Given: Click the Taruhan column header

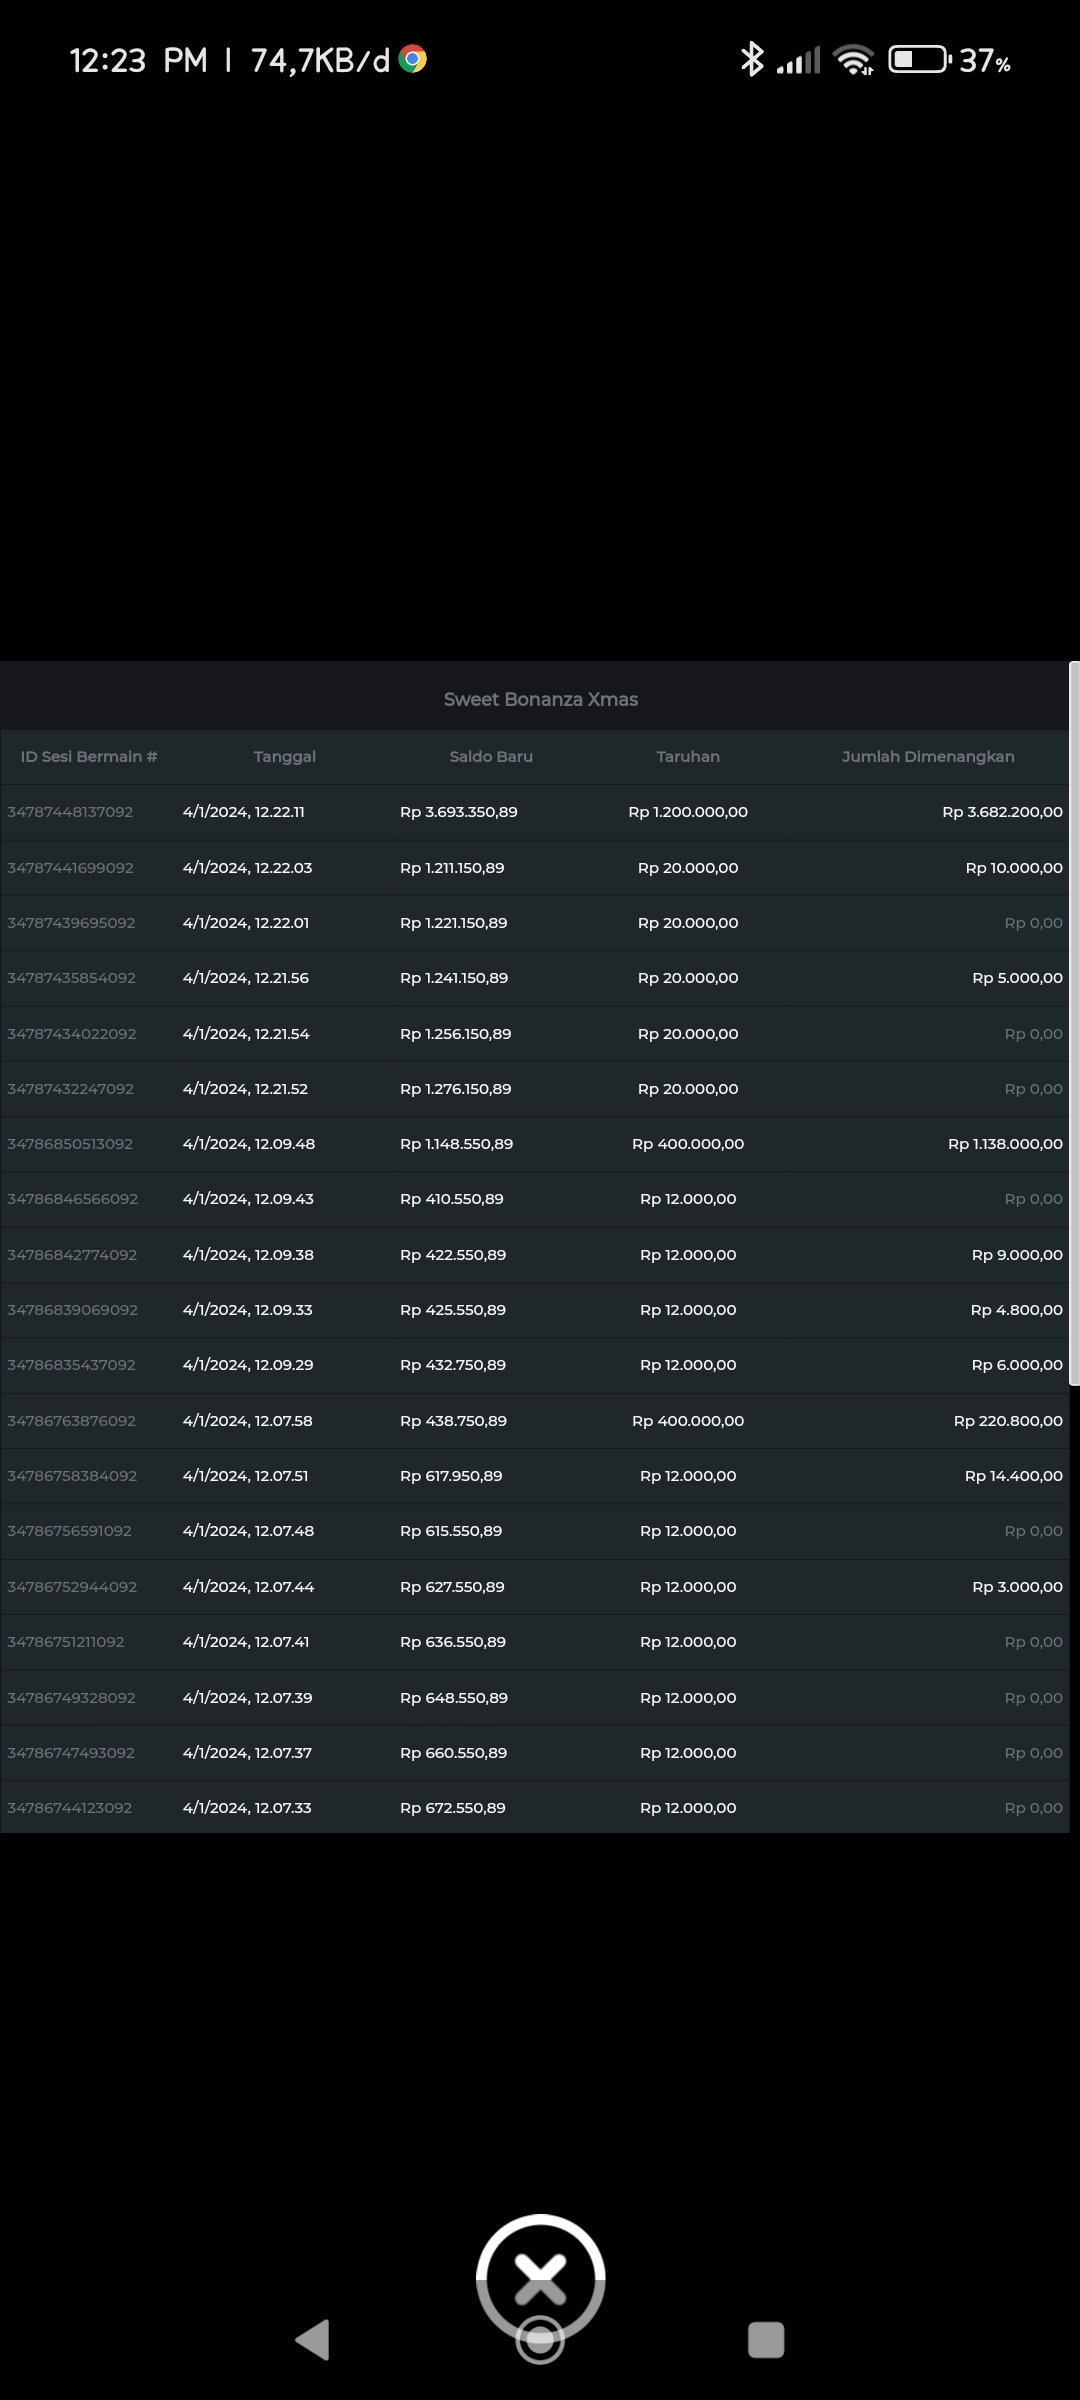Looking at the screenshot, I should (688, 757).
